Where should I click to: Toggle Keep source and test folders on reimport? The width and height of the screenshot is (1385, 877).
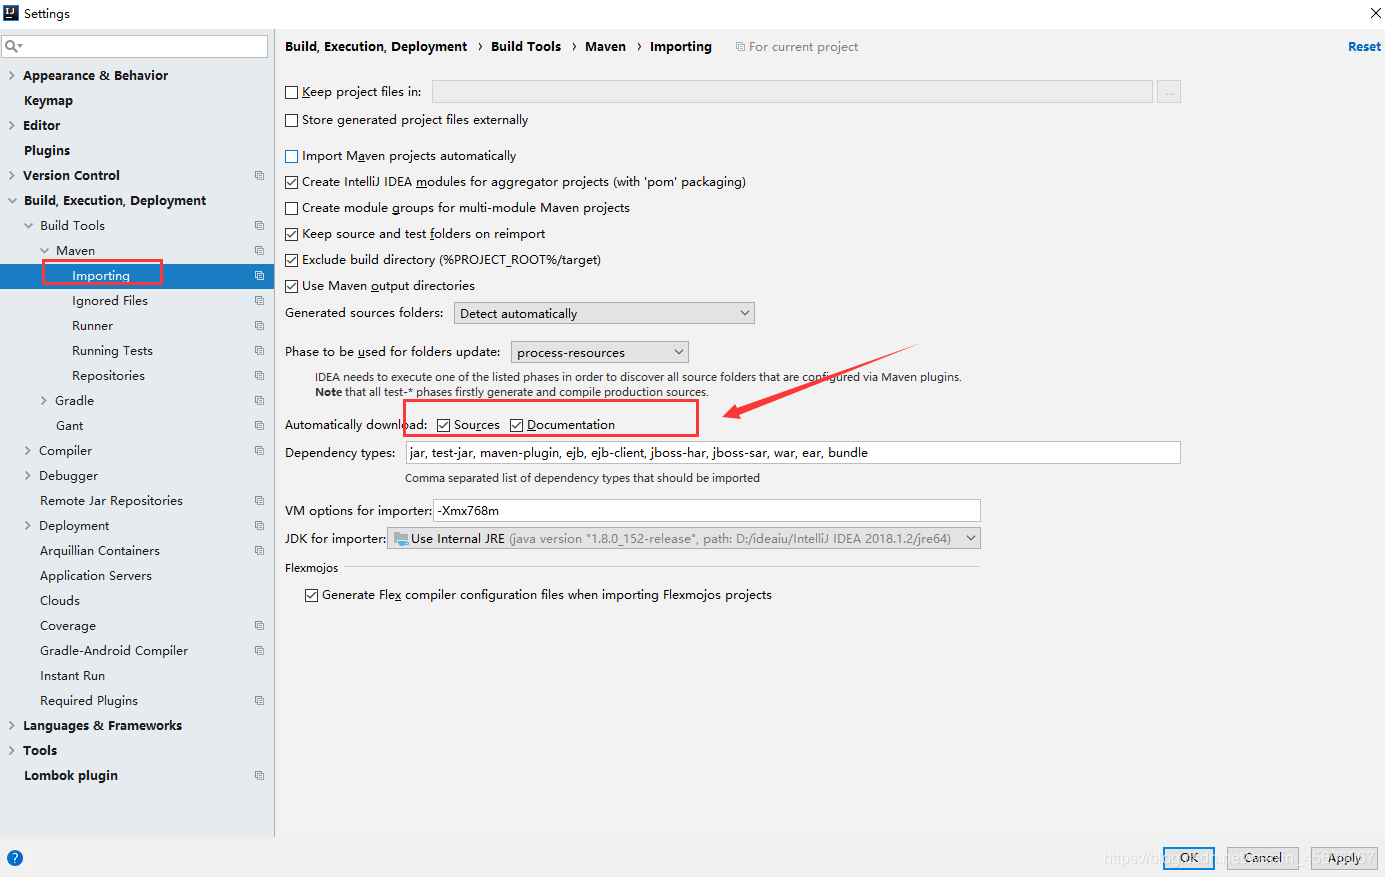pyautogui.click(x=292, y=234)
